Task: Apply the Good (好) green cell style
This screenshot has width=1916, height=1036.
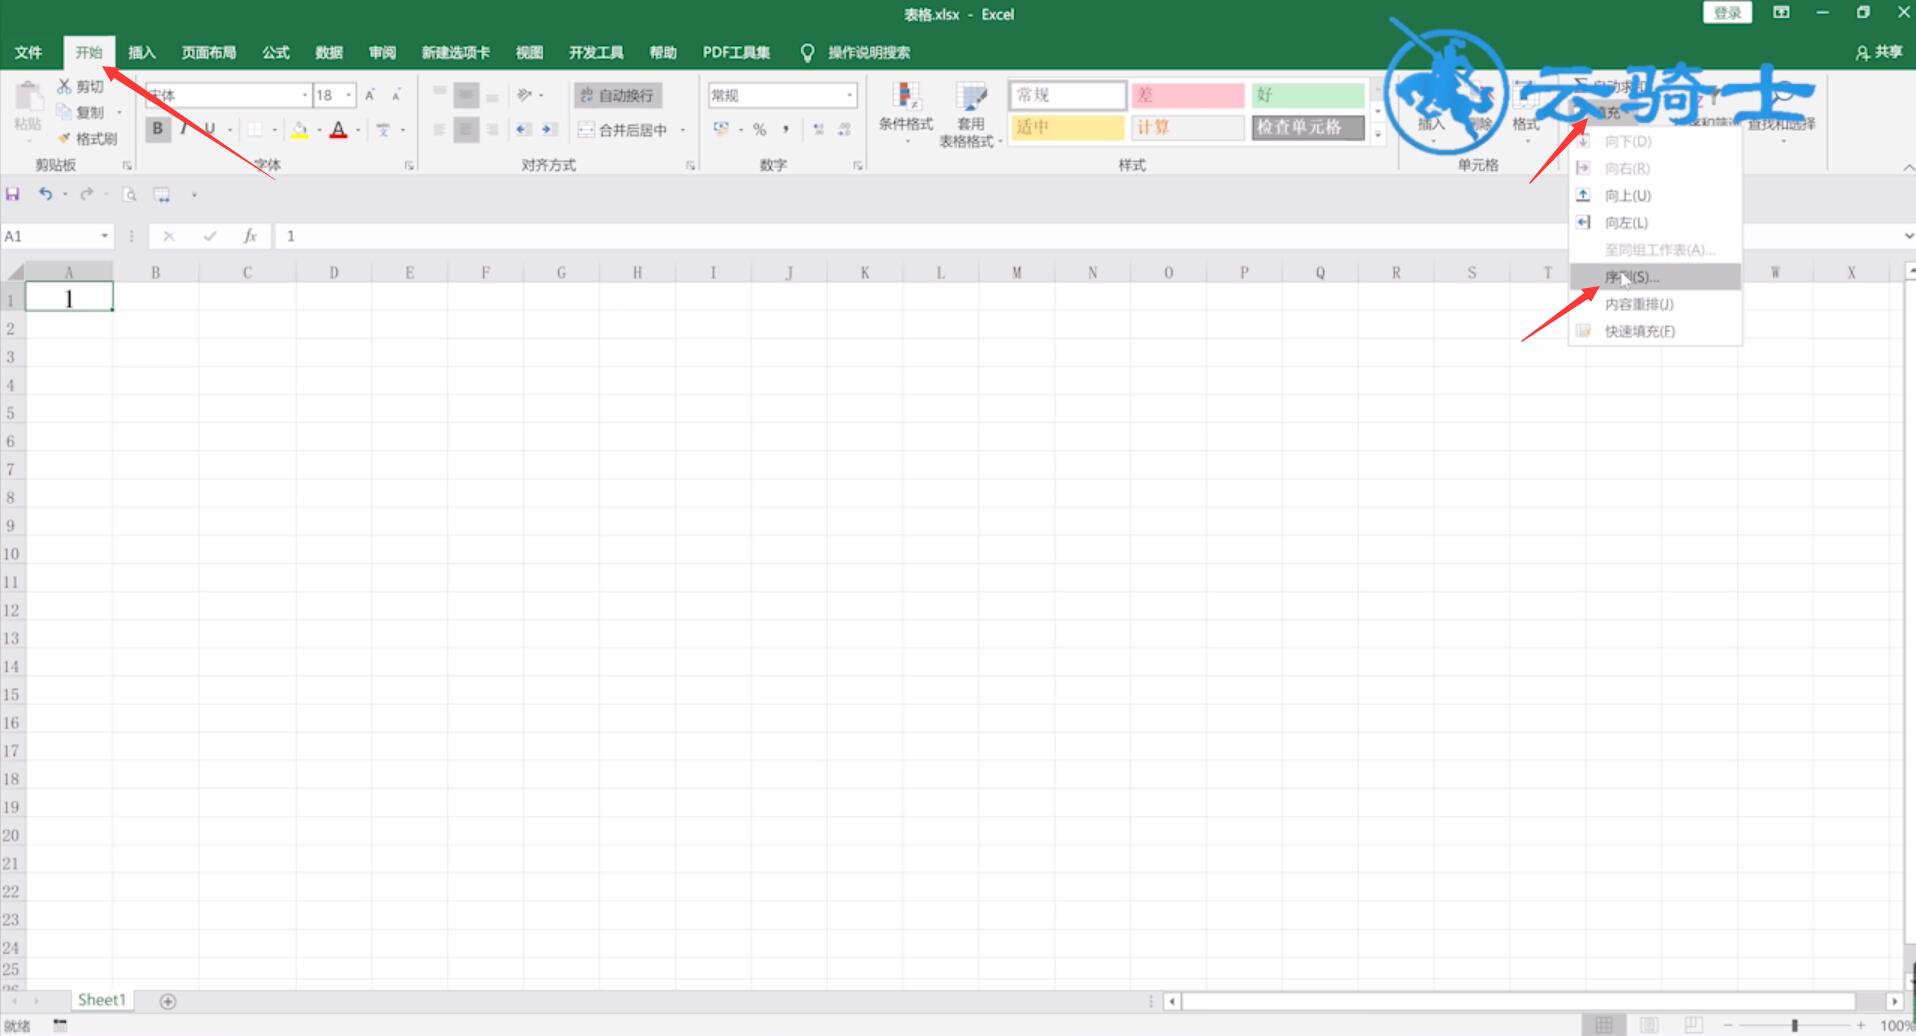Action: pos(1308,95)
